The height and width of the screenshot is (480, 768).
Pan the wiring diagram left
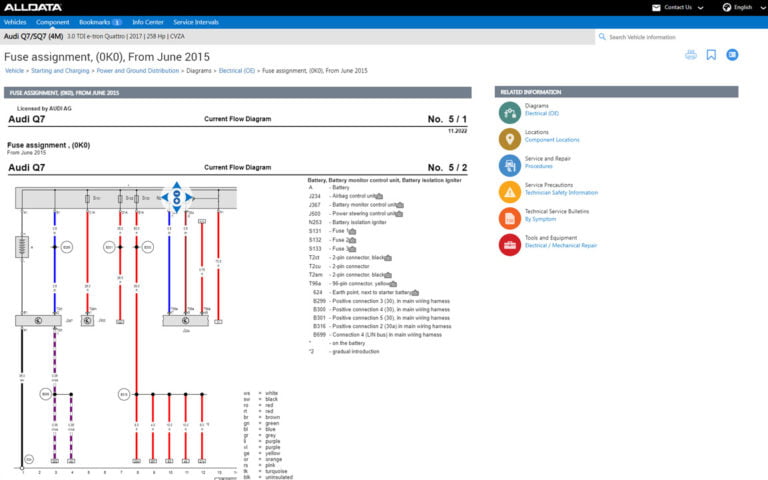(165, 197)
